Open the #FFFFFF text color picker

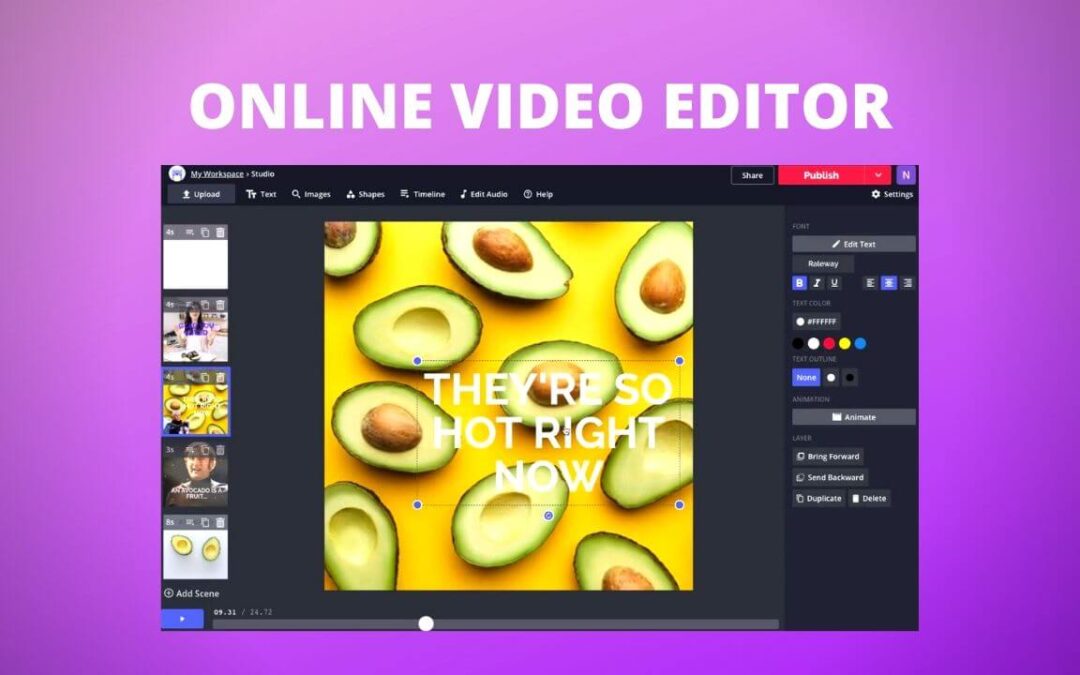pyautogui.click(x=816, y=322)
